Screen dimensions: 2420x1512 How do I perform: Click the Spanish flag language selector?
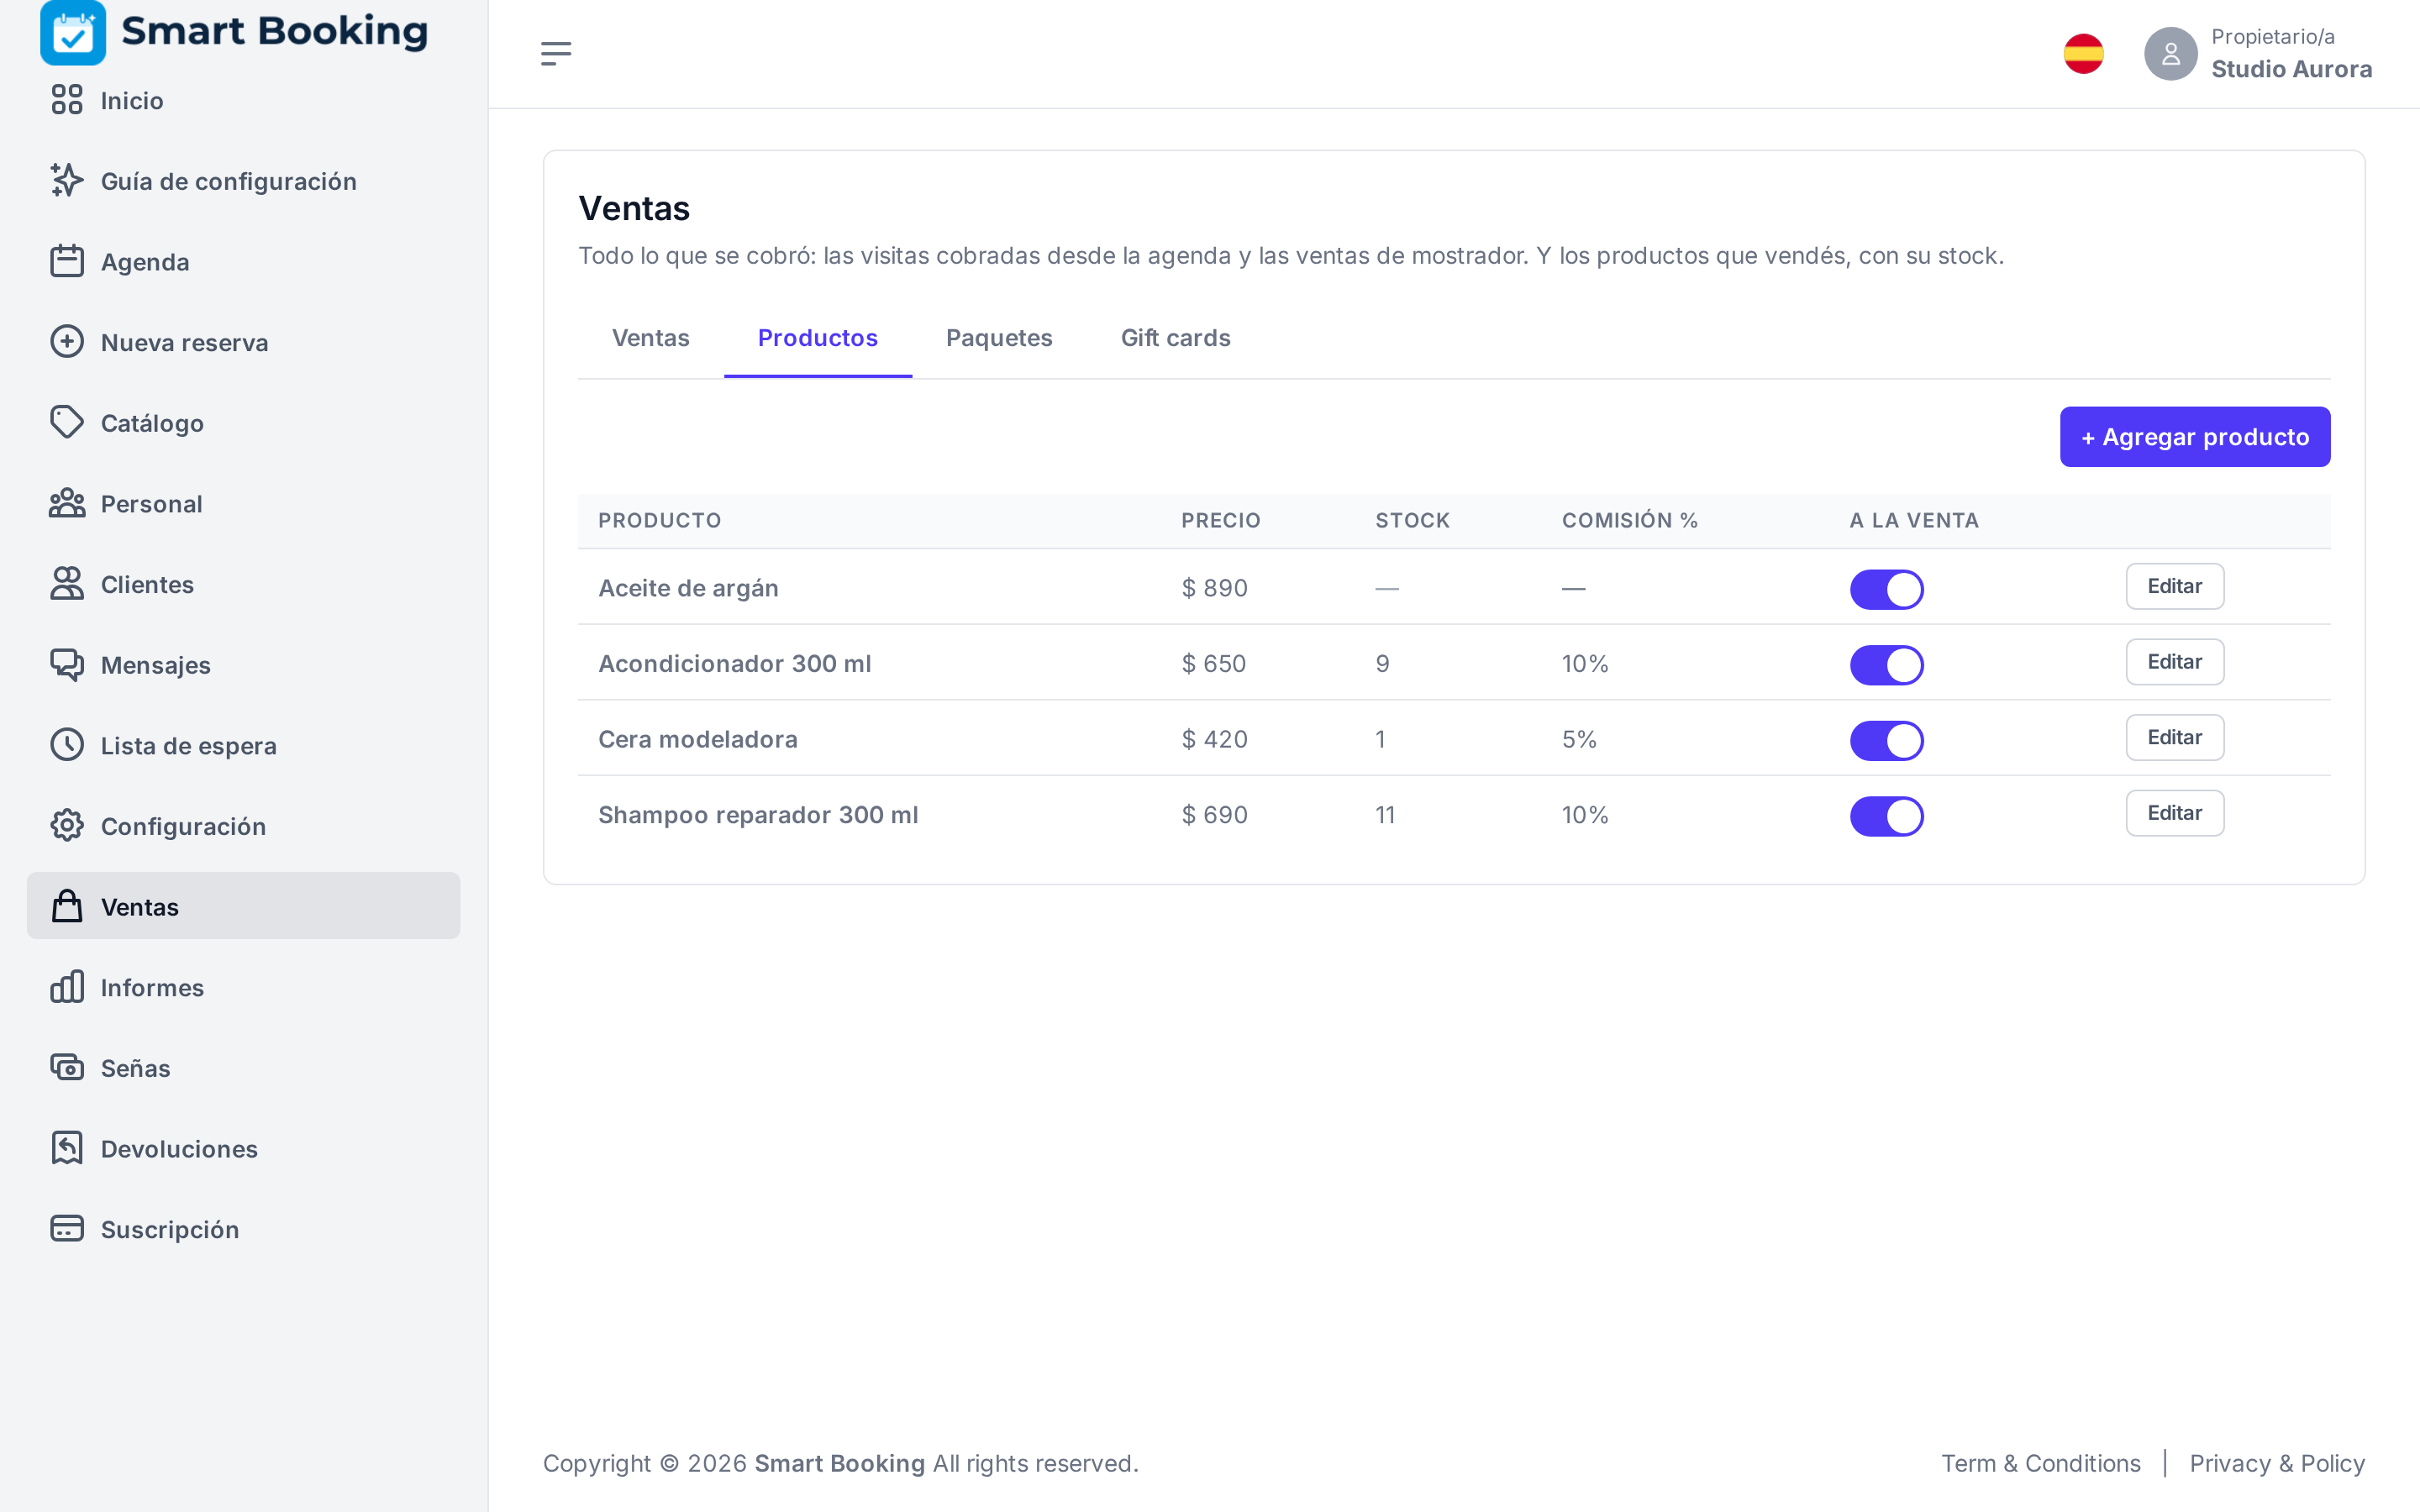tap(2083, 54)
